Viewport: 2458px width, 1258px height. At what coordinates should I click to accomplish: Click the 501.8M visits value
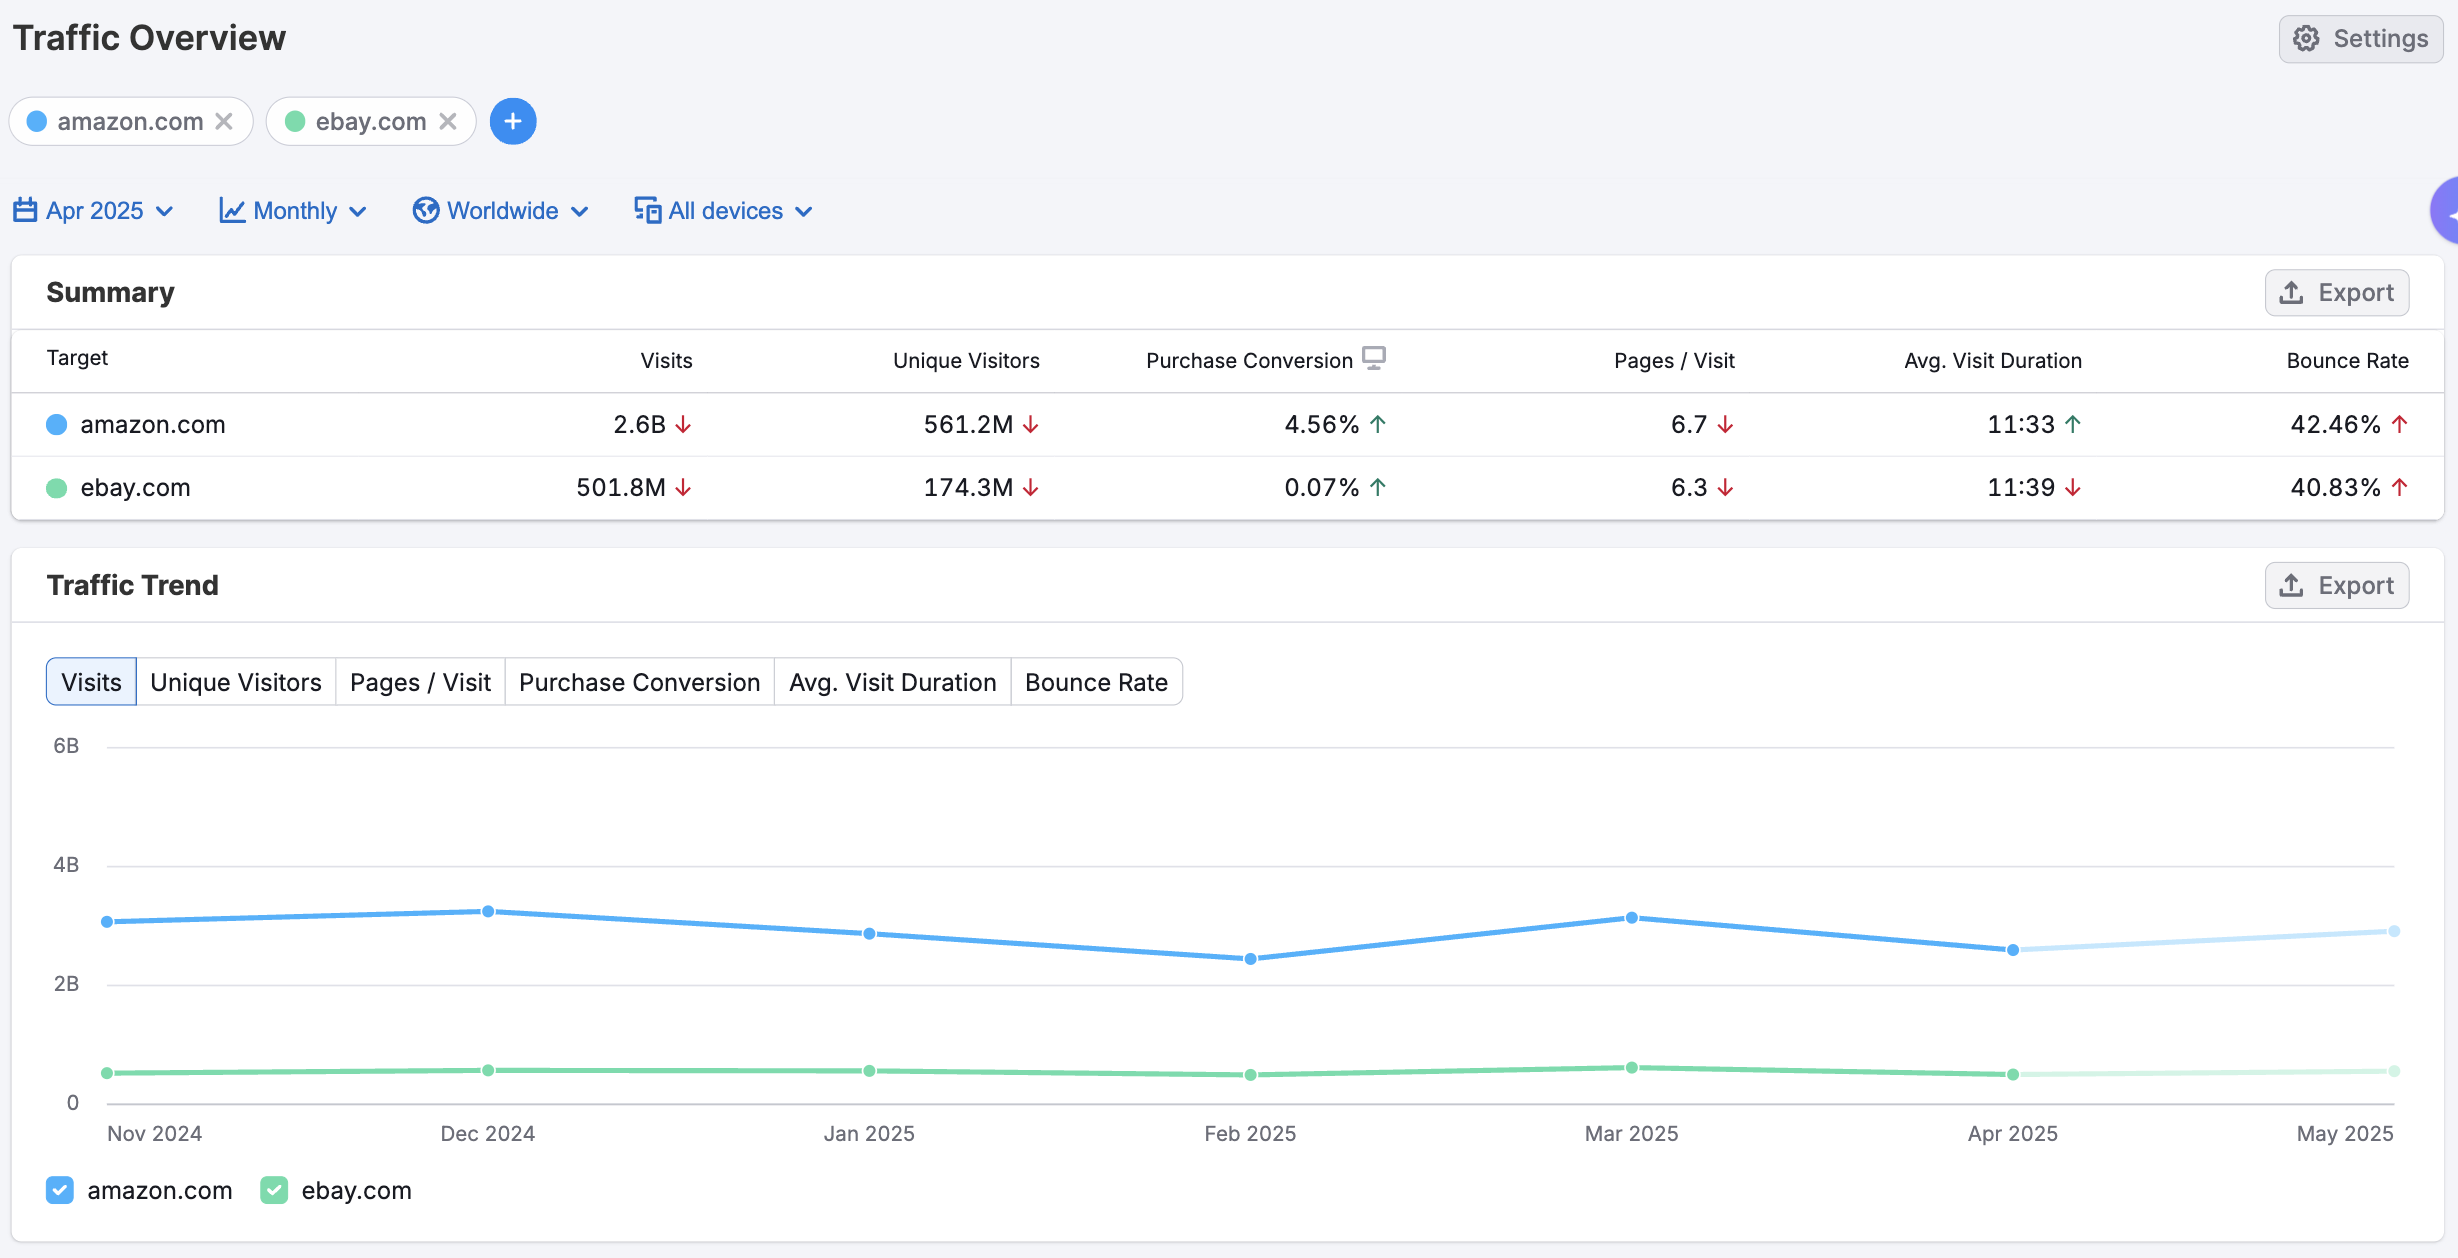[x=621, y=487]
